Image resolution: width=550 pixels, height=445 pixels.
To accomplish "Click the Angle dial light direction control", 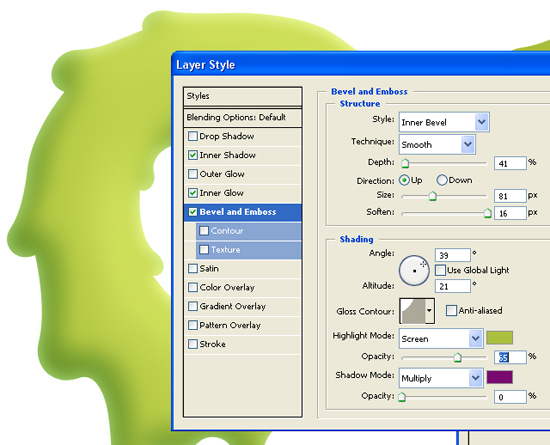I will [414, 270].
